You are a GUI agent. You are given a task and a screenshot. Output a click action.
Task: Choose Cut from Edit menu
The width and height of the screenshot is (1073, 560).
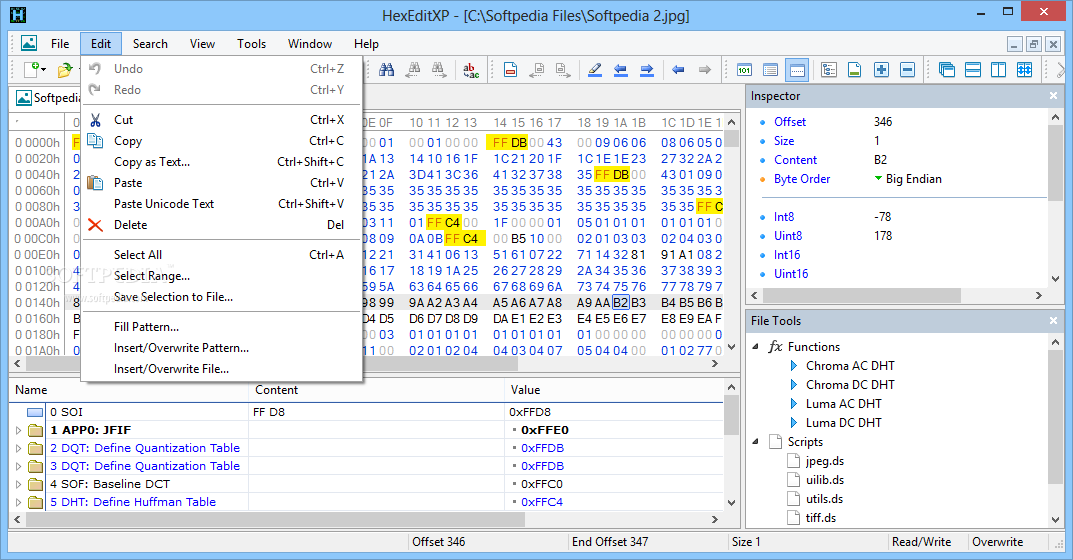pos(220,120)
